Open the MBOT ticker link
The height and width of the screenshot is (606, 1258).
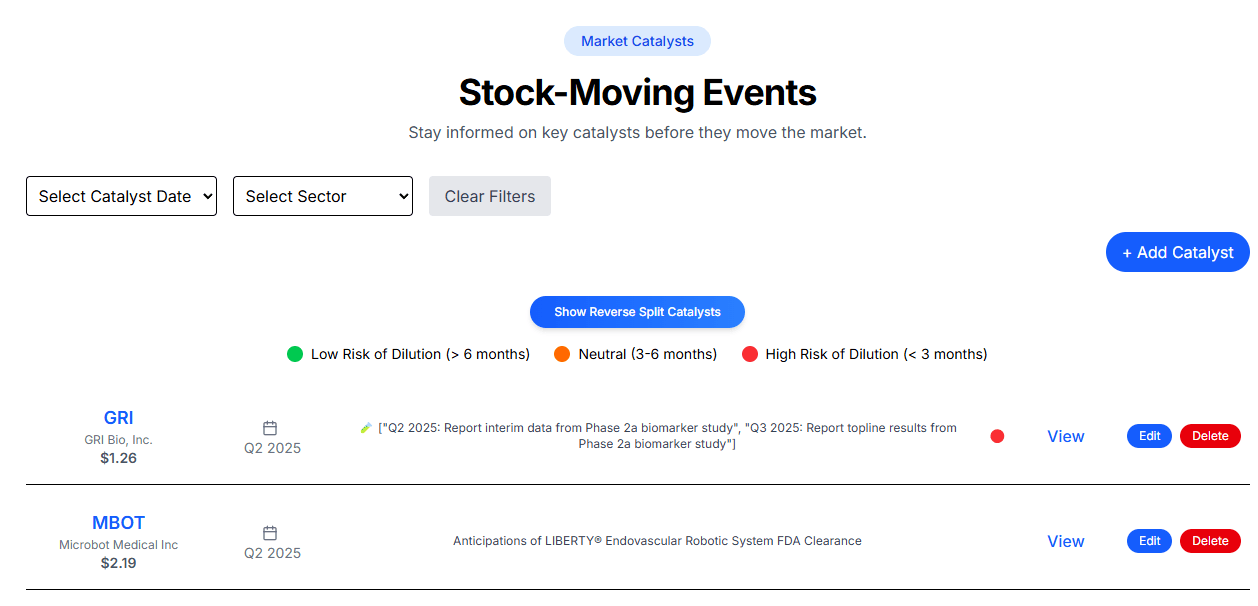coord(118,523)
